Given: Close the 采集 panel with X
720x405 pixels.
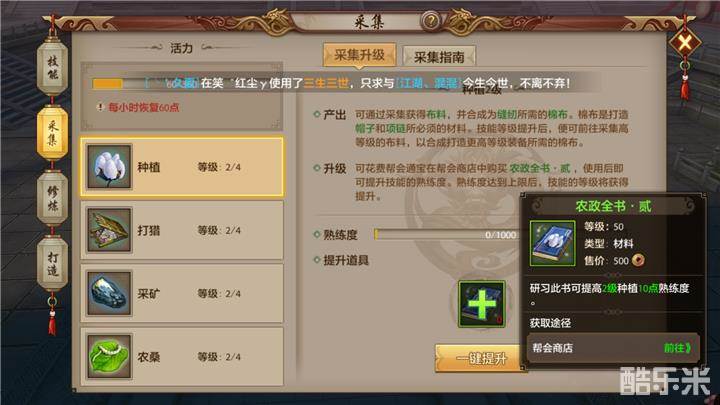Looking at the screenshot, I should 685,43.
